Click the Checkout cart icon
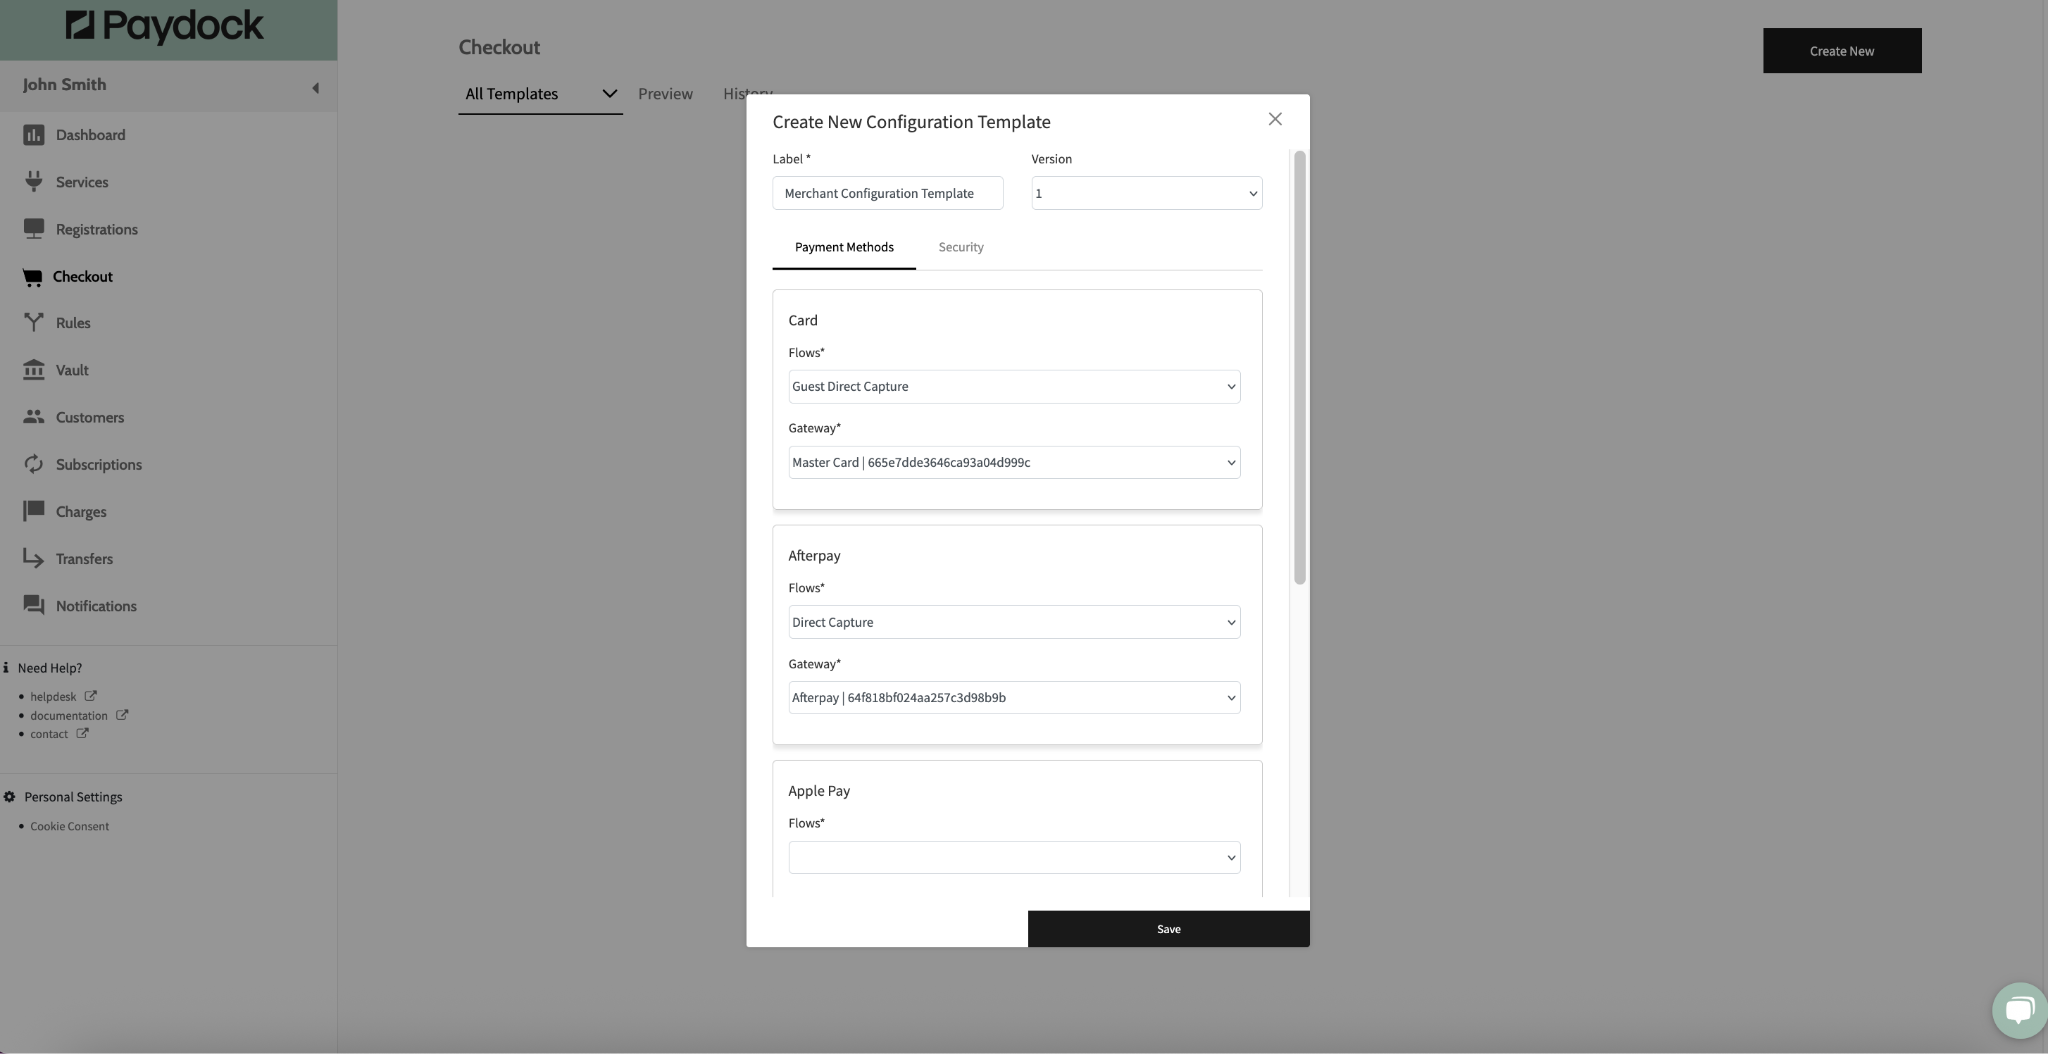Screen dimensions: 2048x1054 point(33,277)
